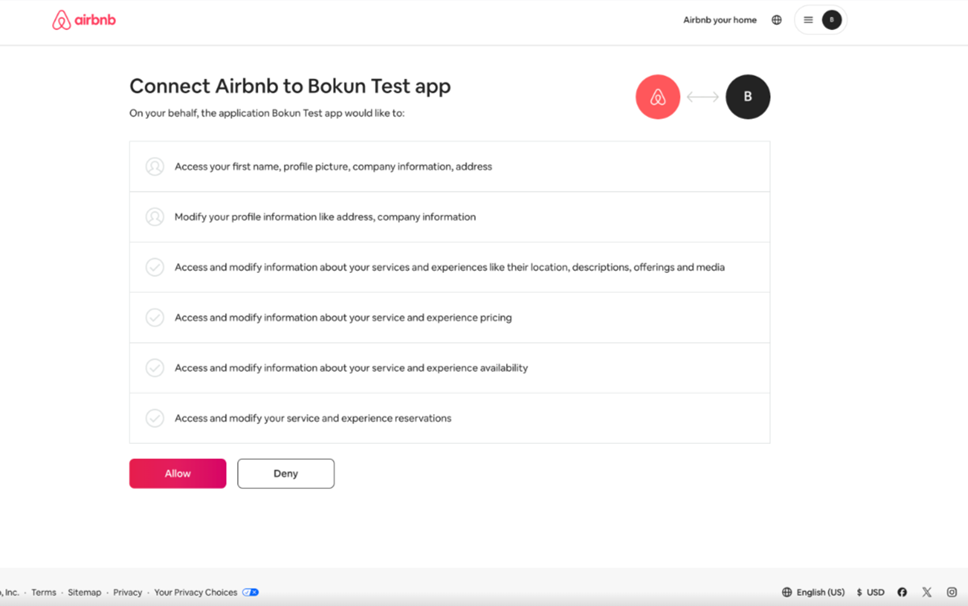Open the globe language selector in header
Image resolution: width=968 pixels, height=606 pixels.
776,20
